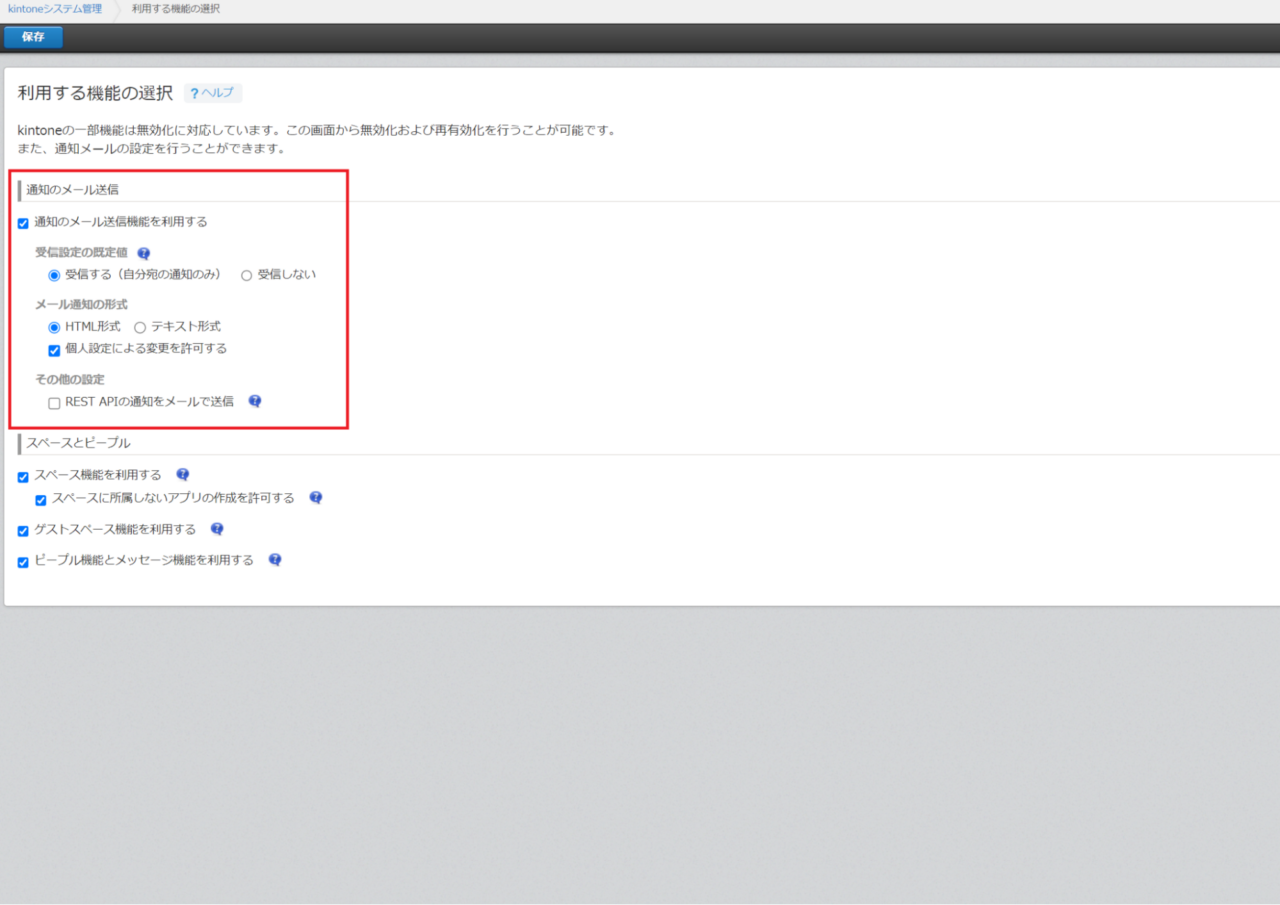
Task: Uncheck ゲストスペース機能を利用する
Action: tap(23, 531)
